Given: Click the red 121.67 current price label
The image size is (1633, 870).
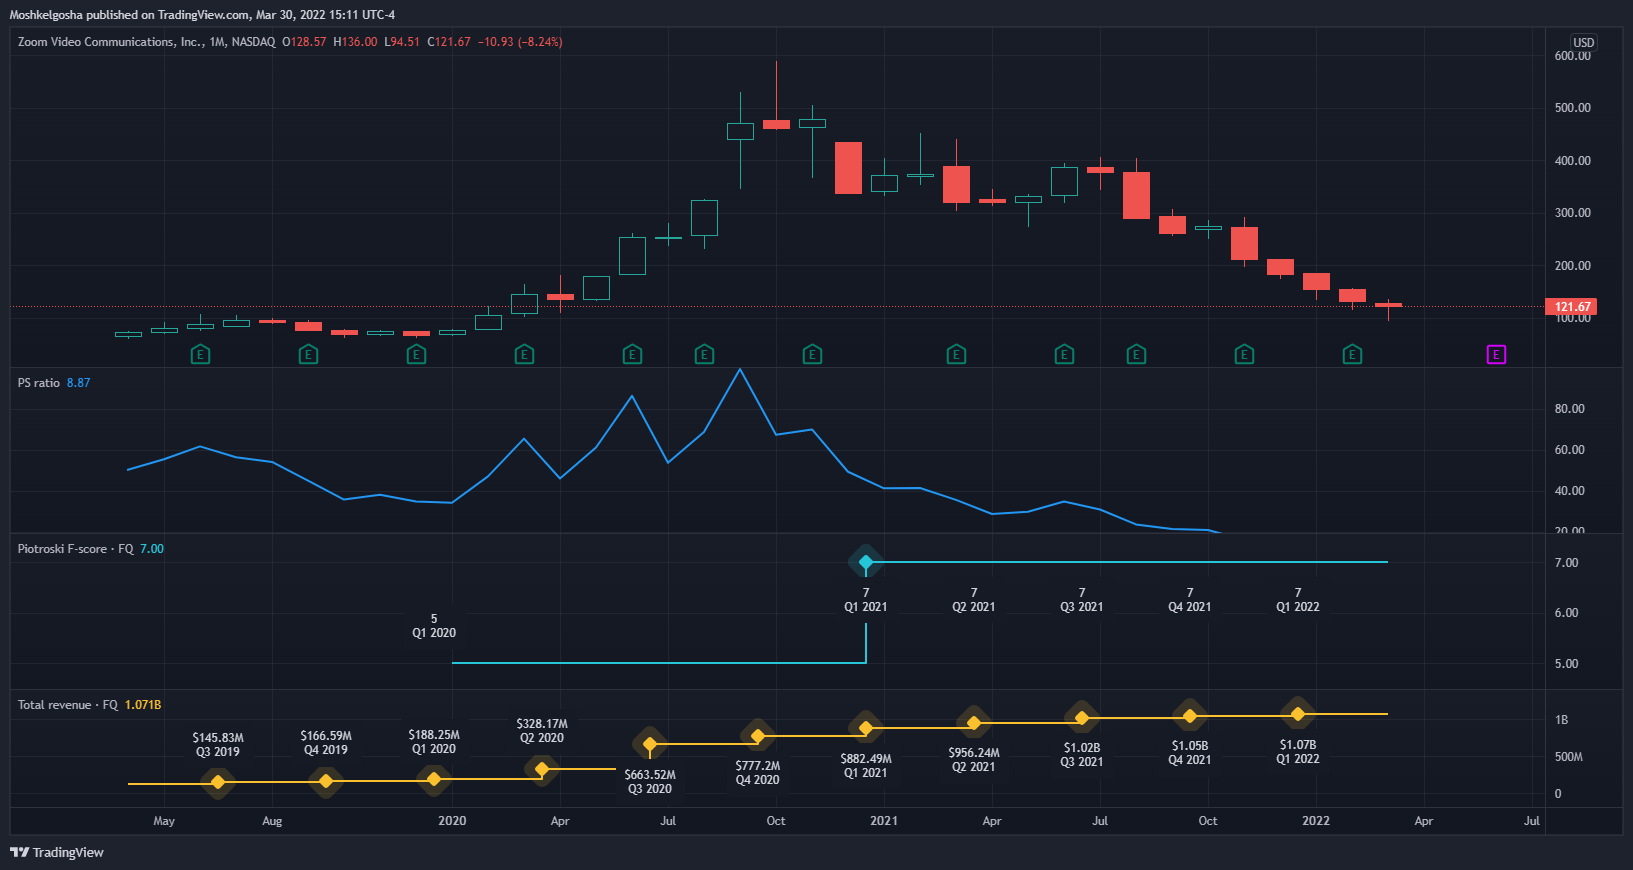Looking at the screenshot, I should tap(1571, 307).
